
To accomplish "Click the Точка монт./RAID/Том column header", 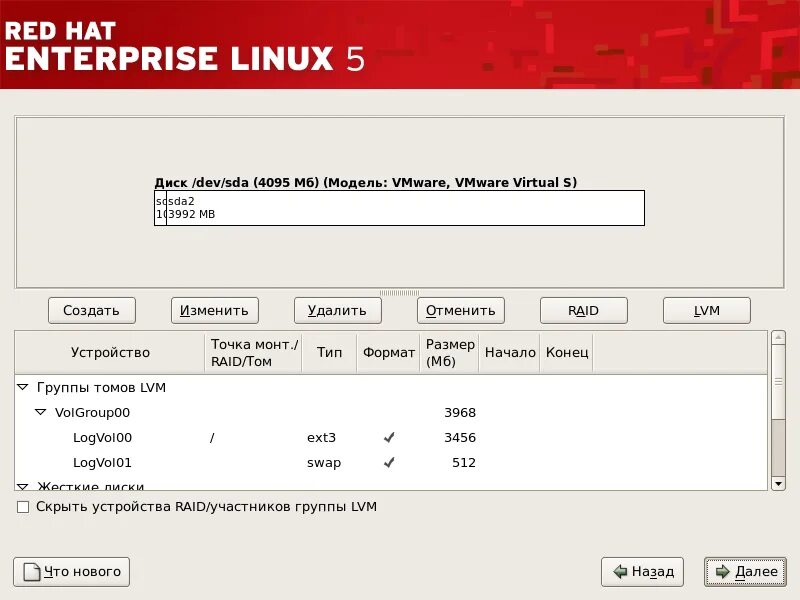I will click(254, 353).
